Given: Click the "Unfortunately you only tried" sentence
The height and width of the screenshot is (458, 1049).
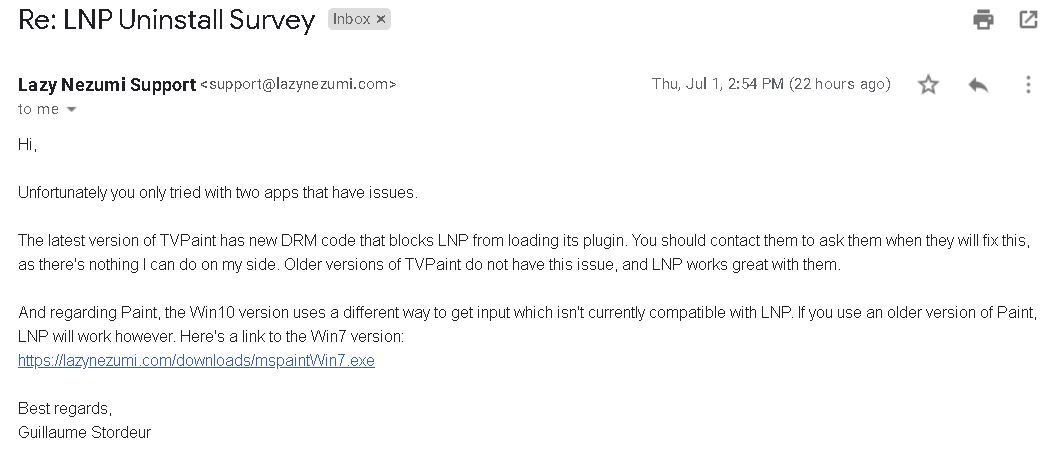Looking at the screenshot, I should coord(218,193).
